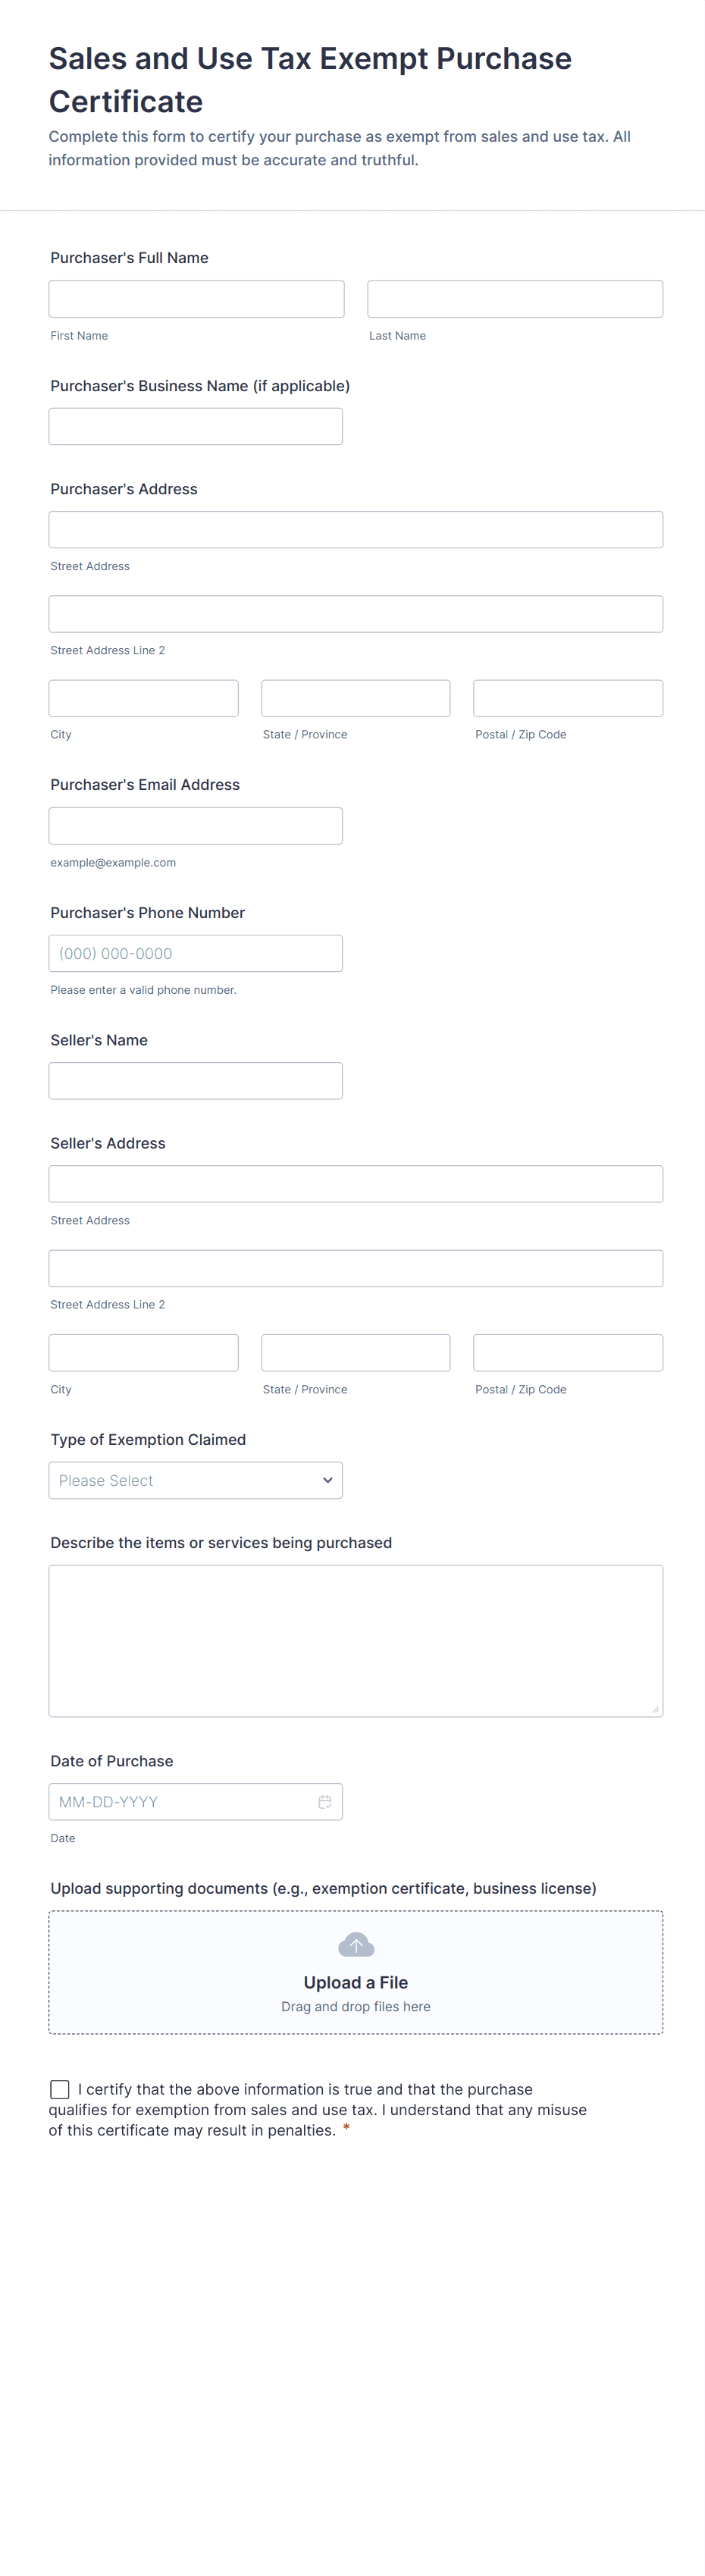The height and width of the screenshot is (2576, 705).
Task: Click the textarea resize handle corner
Action: (x=655, y=1709)
